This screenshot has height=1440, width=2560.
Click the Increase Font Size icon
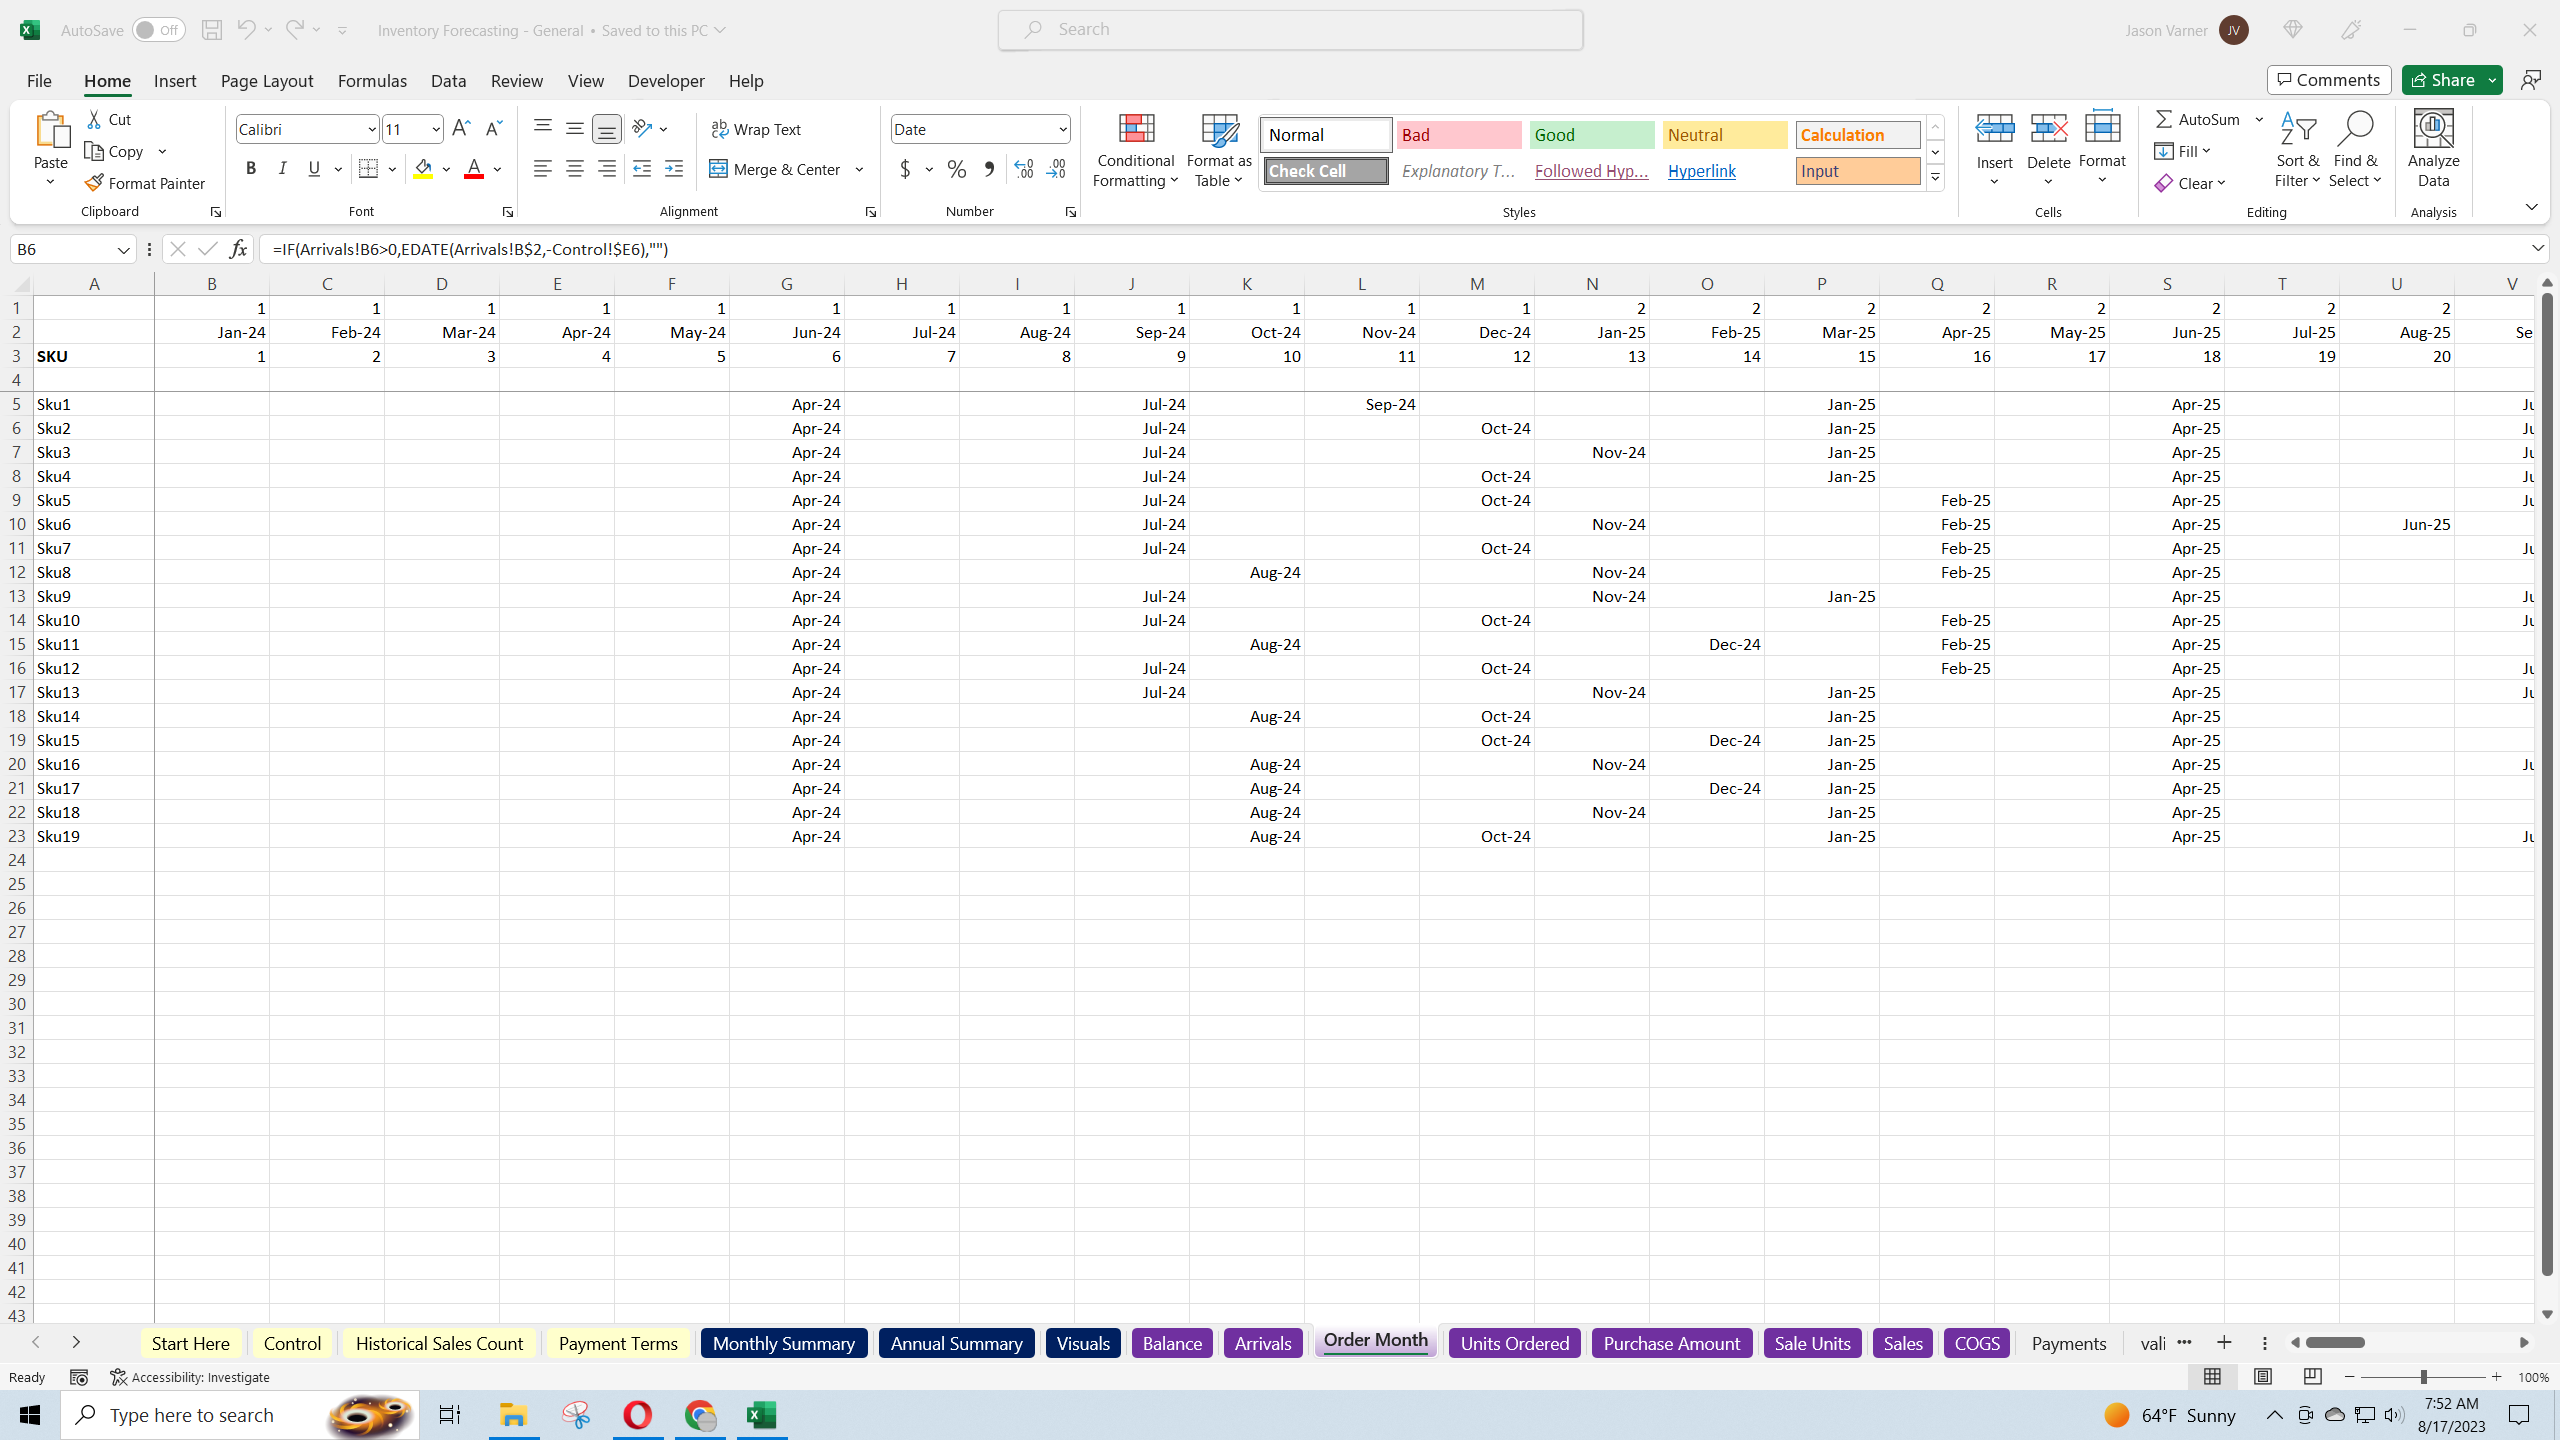pyautogui.click(x=460, y=128)
